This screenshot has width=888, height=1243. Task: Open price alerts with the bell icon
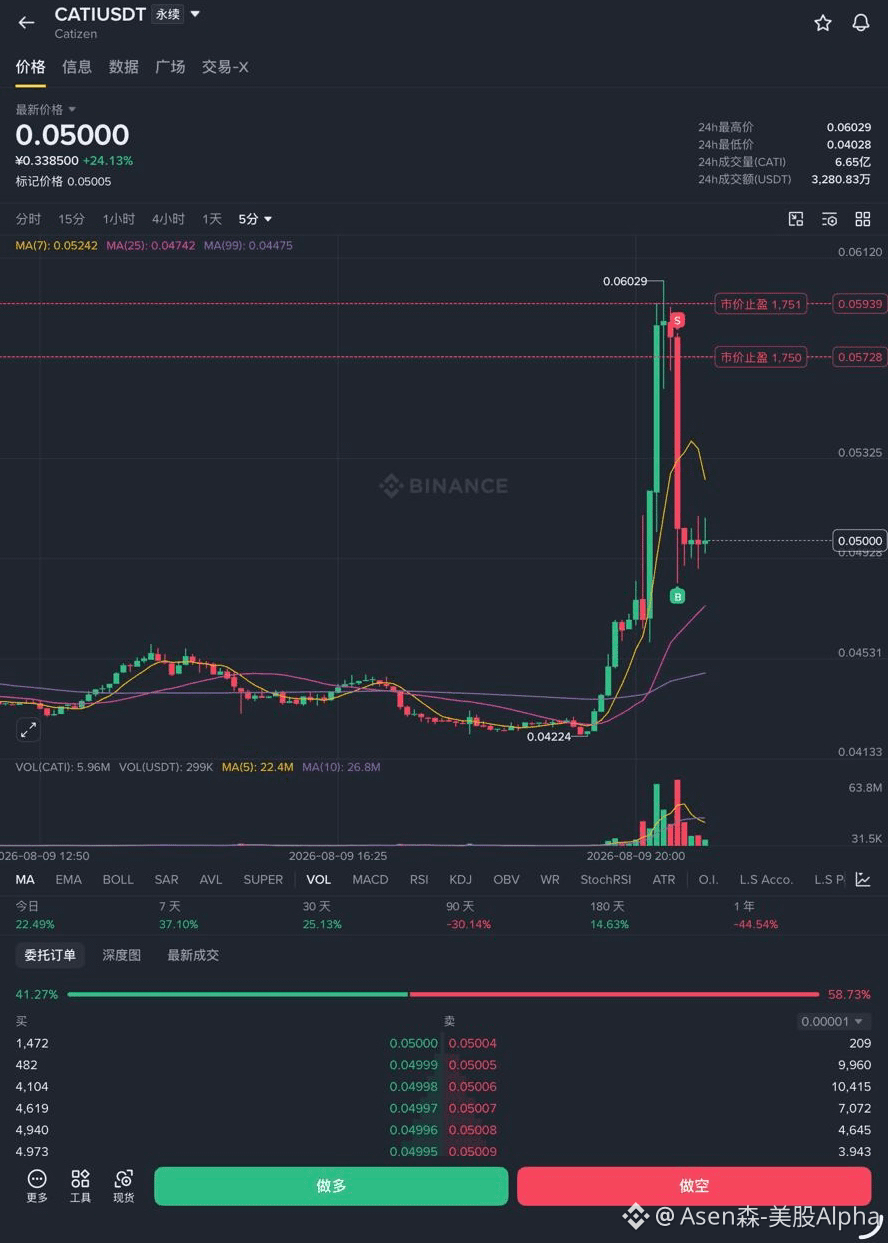click(x=860, y=22)
